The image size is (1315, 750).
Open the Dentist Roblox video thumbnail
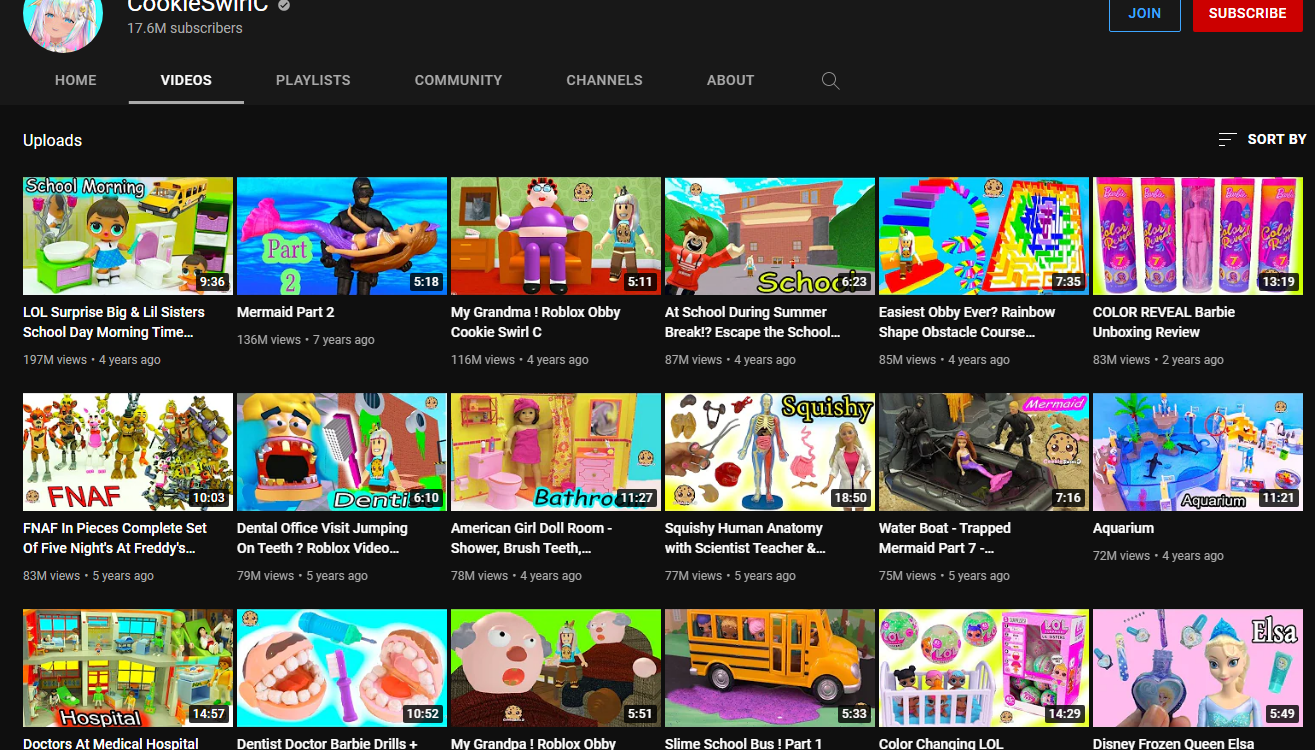click(342, 452)
